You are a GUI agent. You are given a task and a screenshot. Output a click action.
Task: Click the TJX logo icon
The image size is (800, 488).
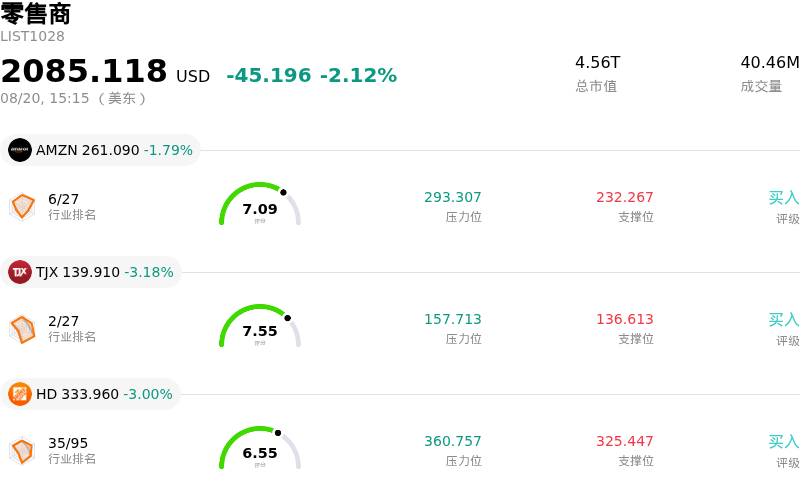20,272
